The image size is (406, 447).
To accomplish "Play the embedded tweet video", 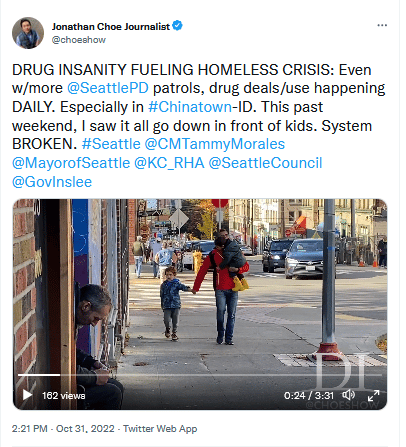I will (x=27, y=395).
